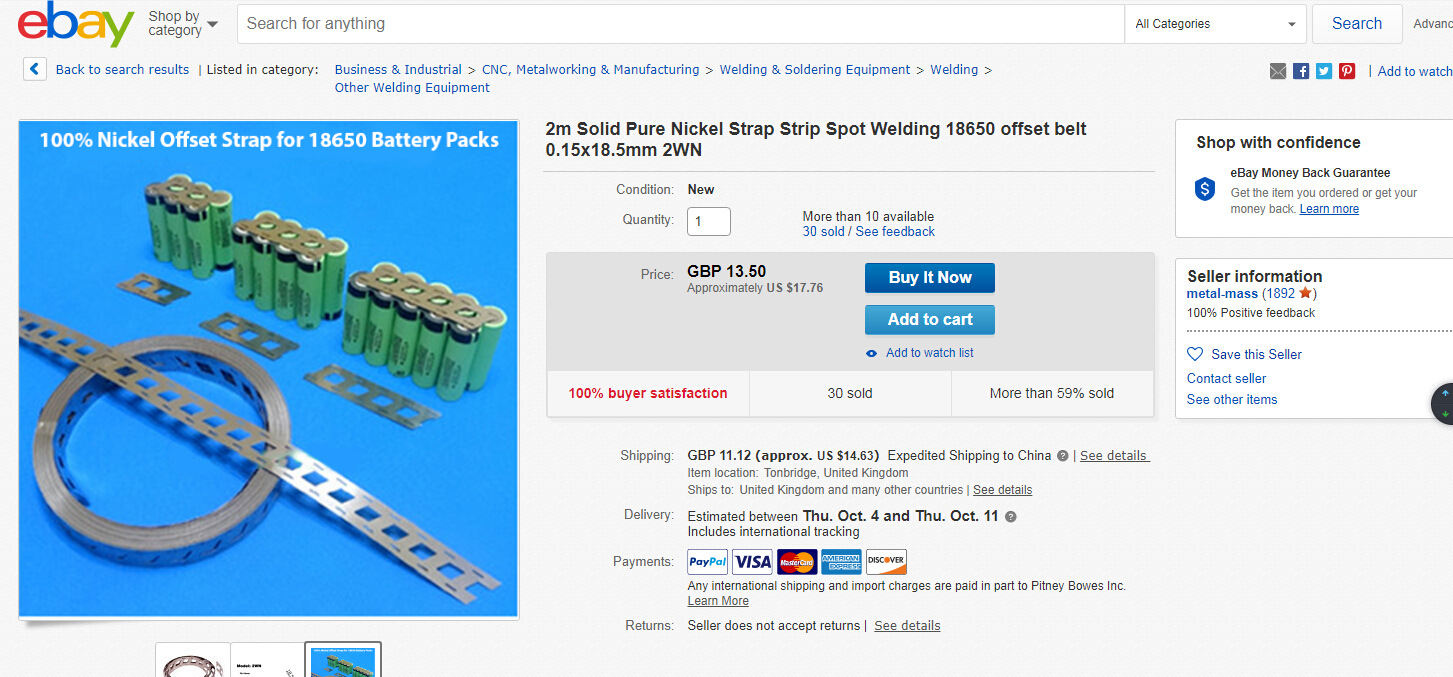Share this item on Facebook
This screenshot has width=1453, height=677.
tap(1301, 71)
